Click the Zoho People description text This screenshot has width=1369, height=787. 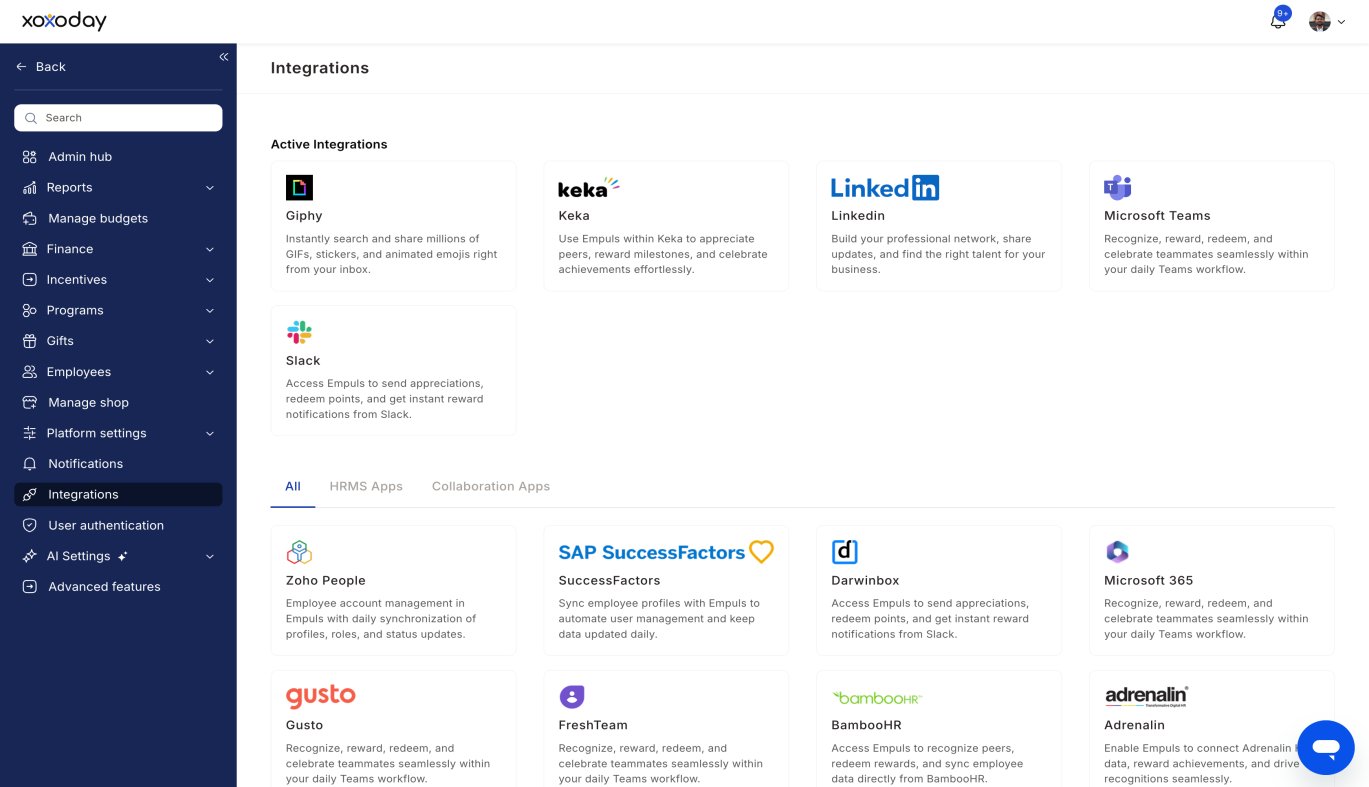coord(381,619)
